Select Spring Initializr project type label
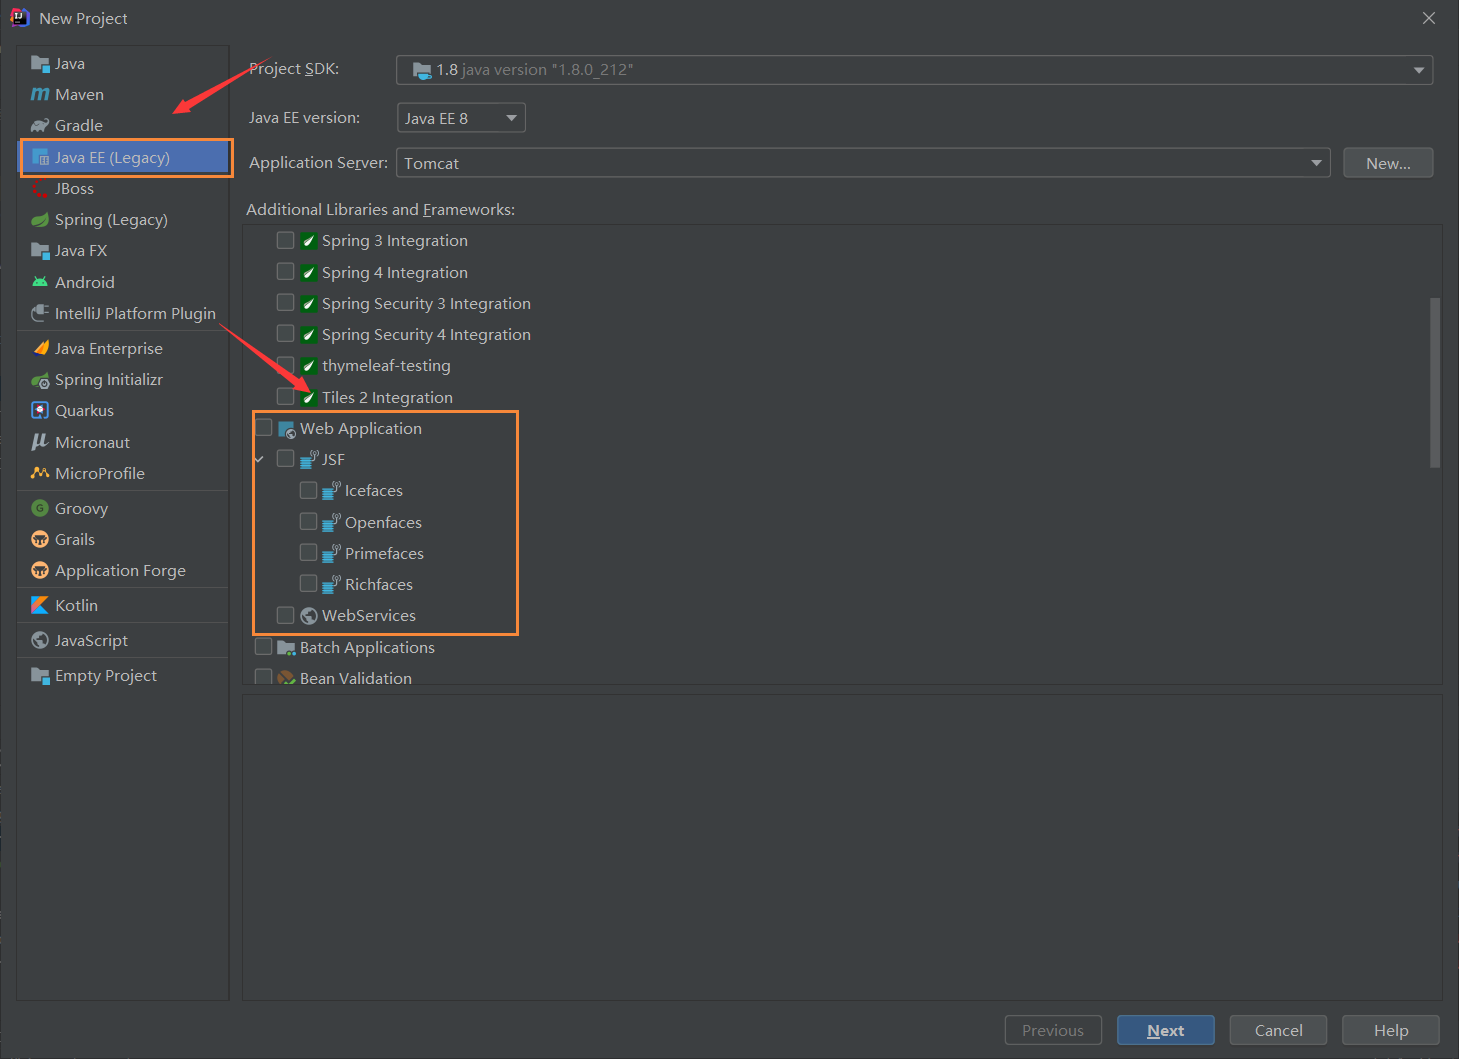 [x=109, y=380]
